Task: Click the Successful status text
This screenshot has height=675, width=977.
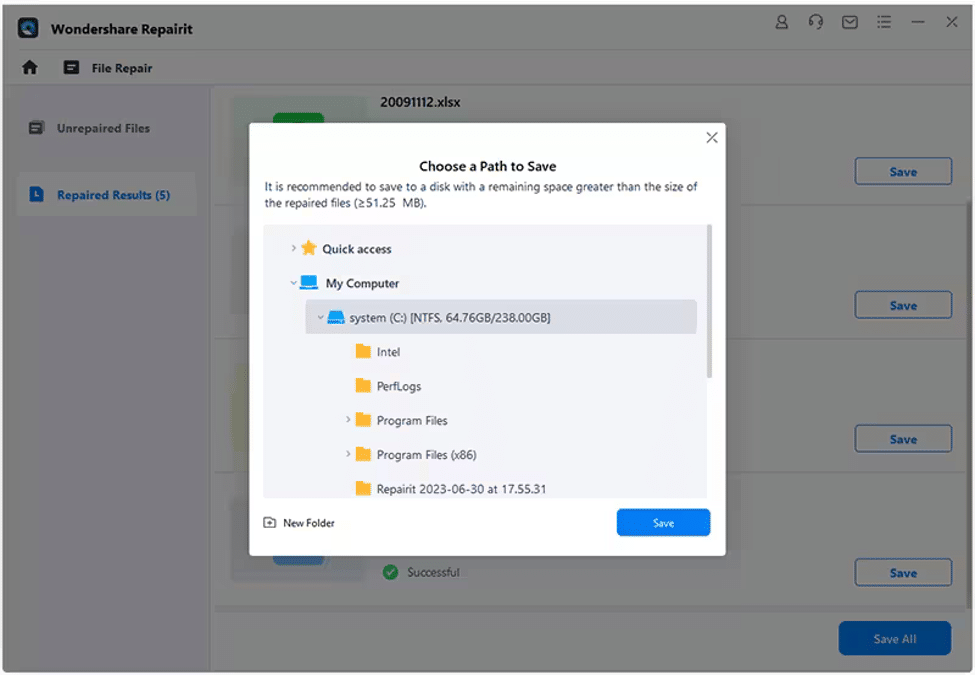Action: coord(433,572)
